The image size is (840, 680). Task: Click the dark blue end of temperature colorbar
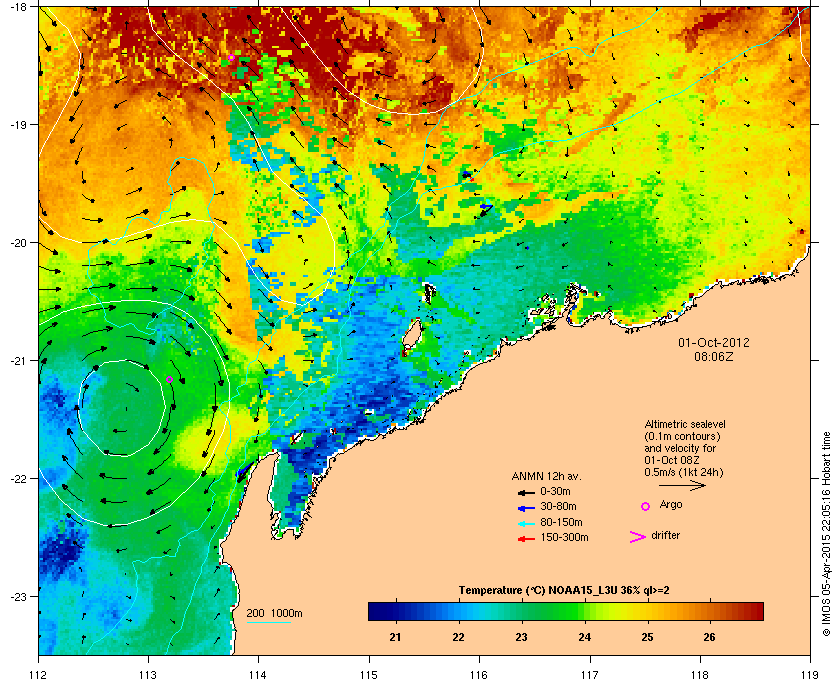pyautogui.click(x=375, y=611)
